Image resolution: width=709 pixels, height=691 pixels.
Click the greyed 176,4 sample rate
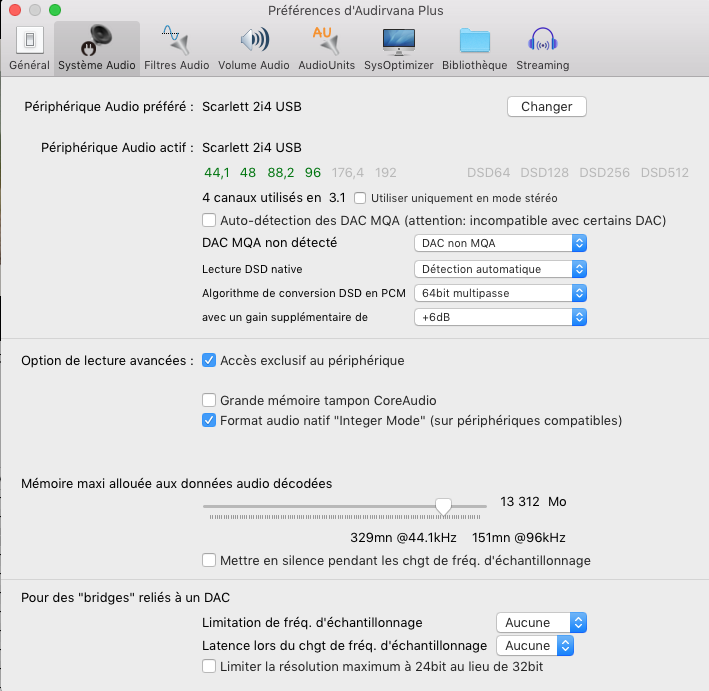point(348,173)
